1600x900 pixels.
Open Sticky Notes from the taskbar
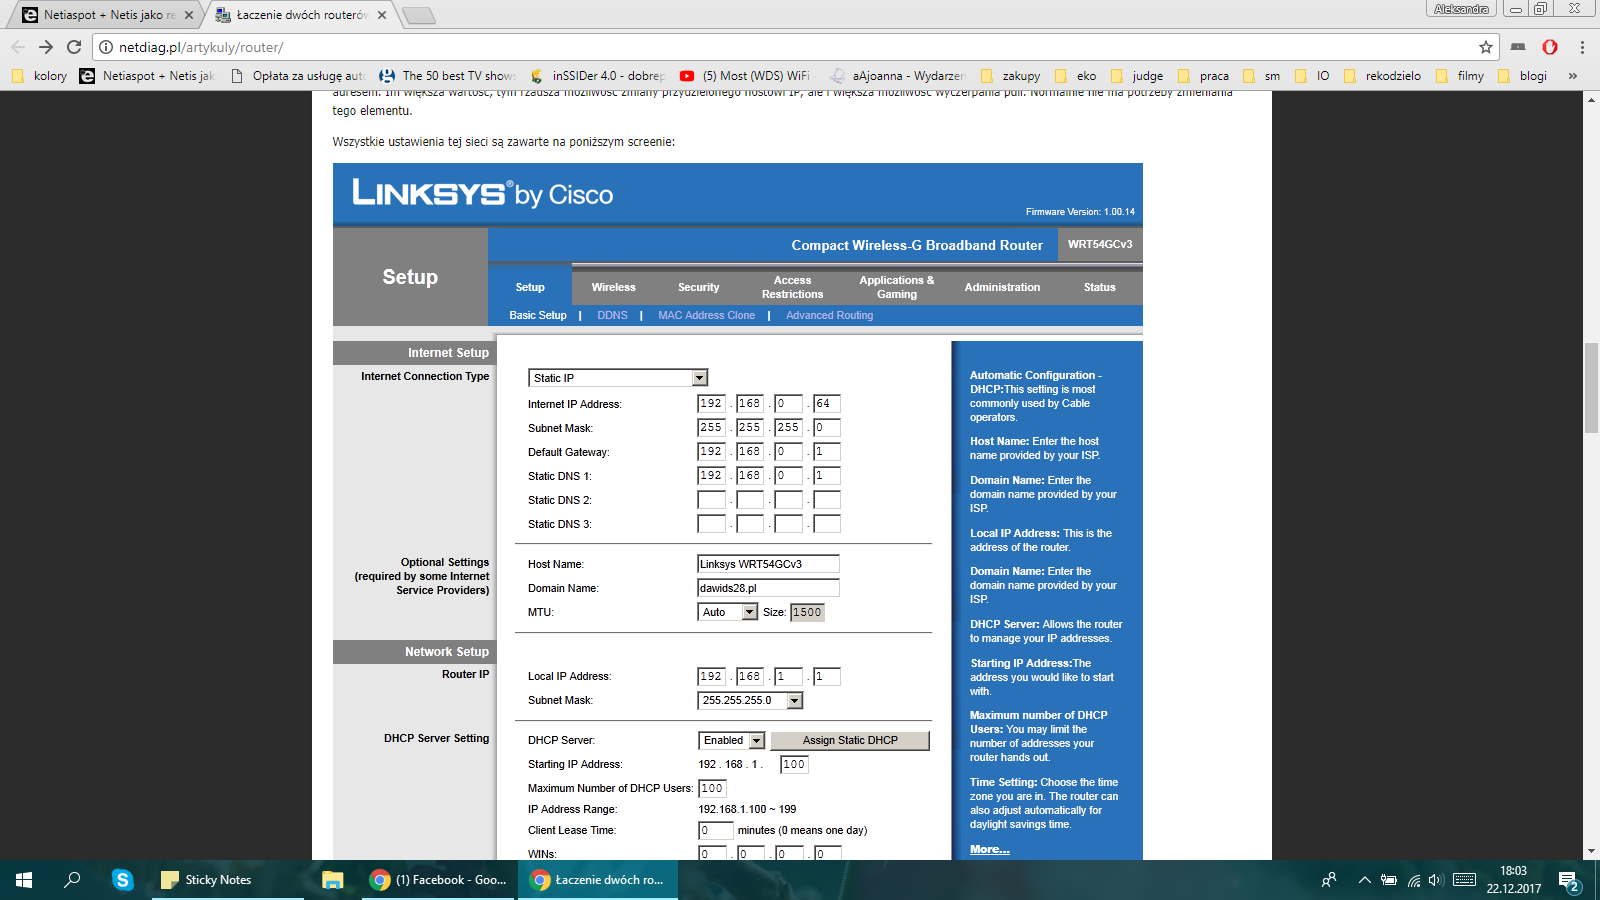coord(228,880)
